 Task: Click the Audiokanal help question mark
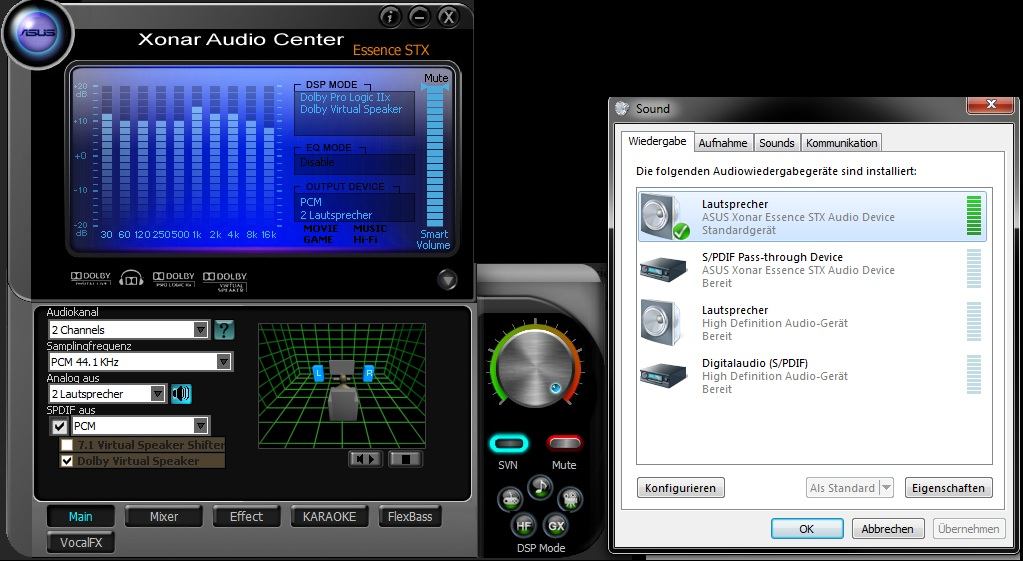[224, 329]
